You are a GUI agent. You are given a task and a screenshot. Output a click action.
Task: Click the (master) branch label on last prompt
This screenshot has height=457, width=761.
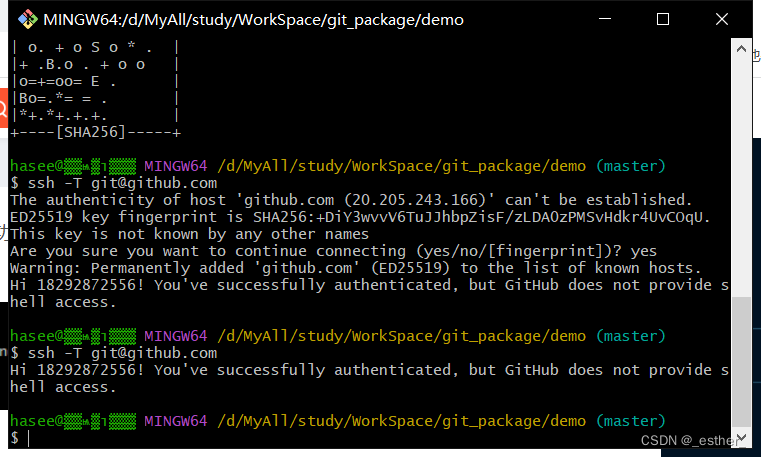click(630, 421)
